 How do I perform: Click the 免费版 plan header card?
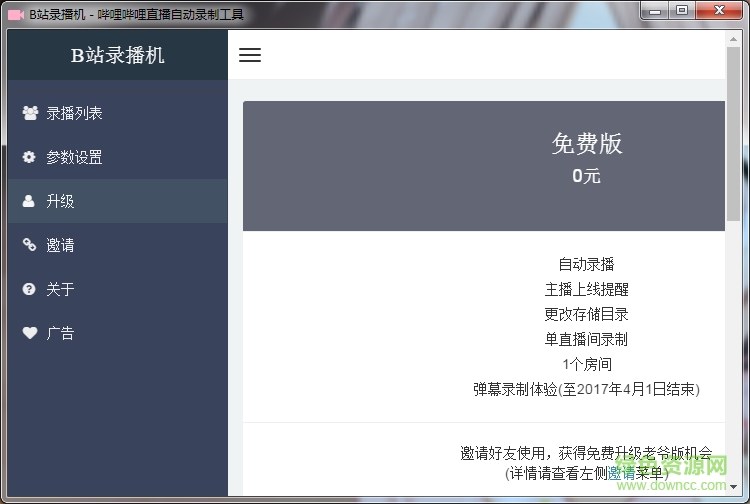coord(484,165)
